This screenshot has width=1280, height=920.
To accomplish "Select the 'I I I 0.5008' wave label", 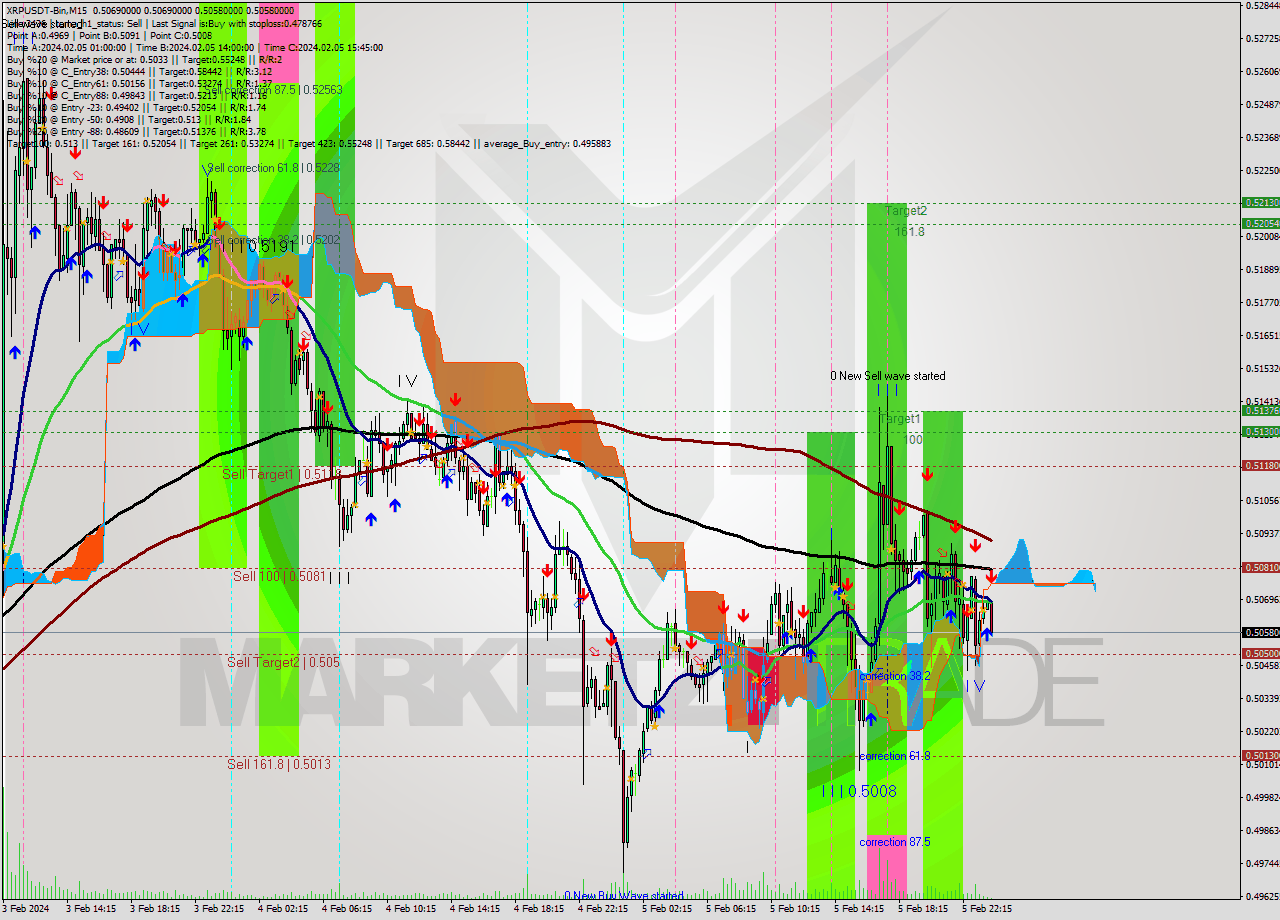I will click(859, 791).
